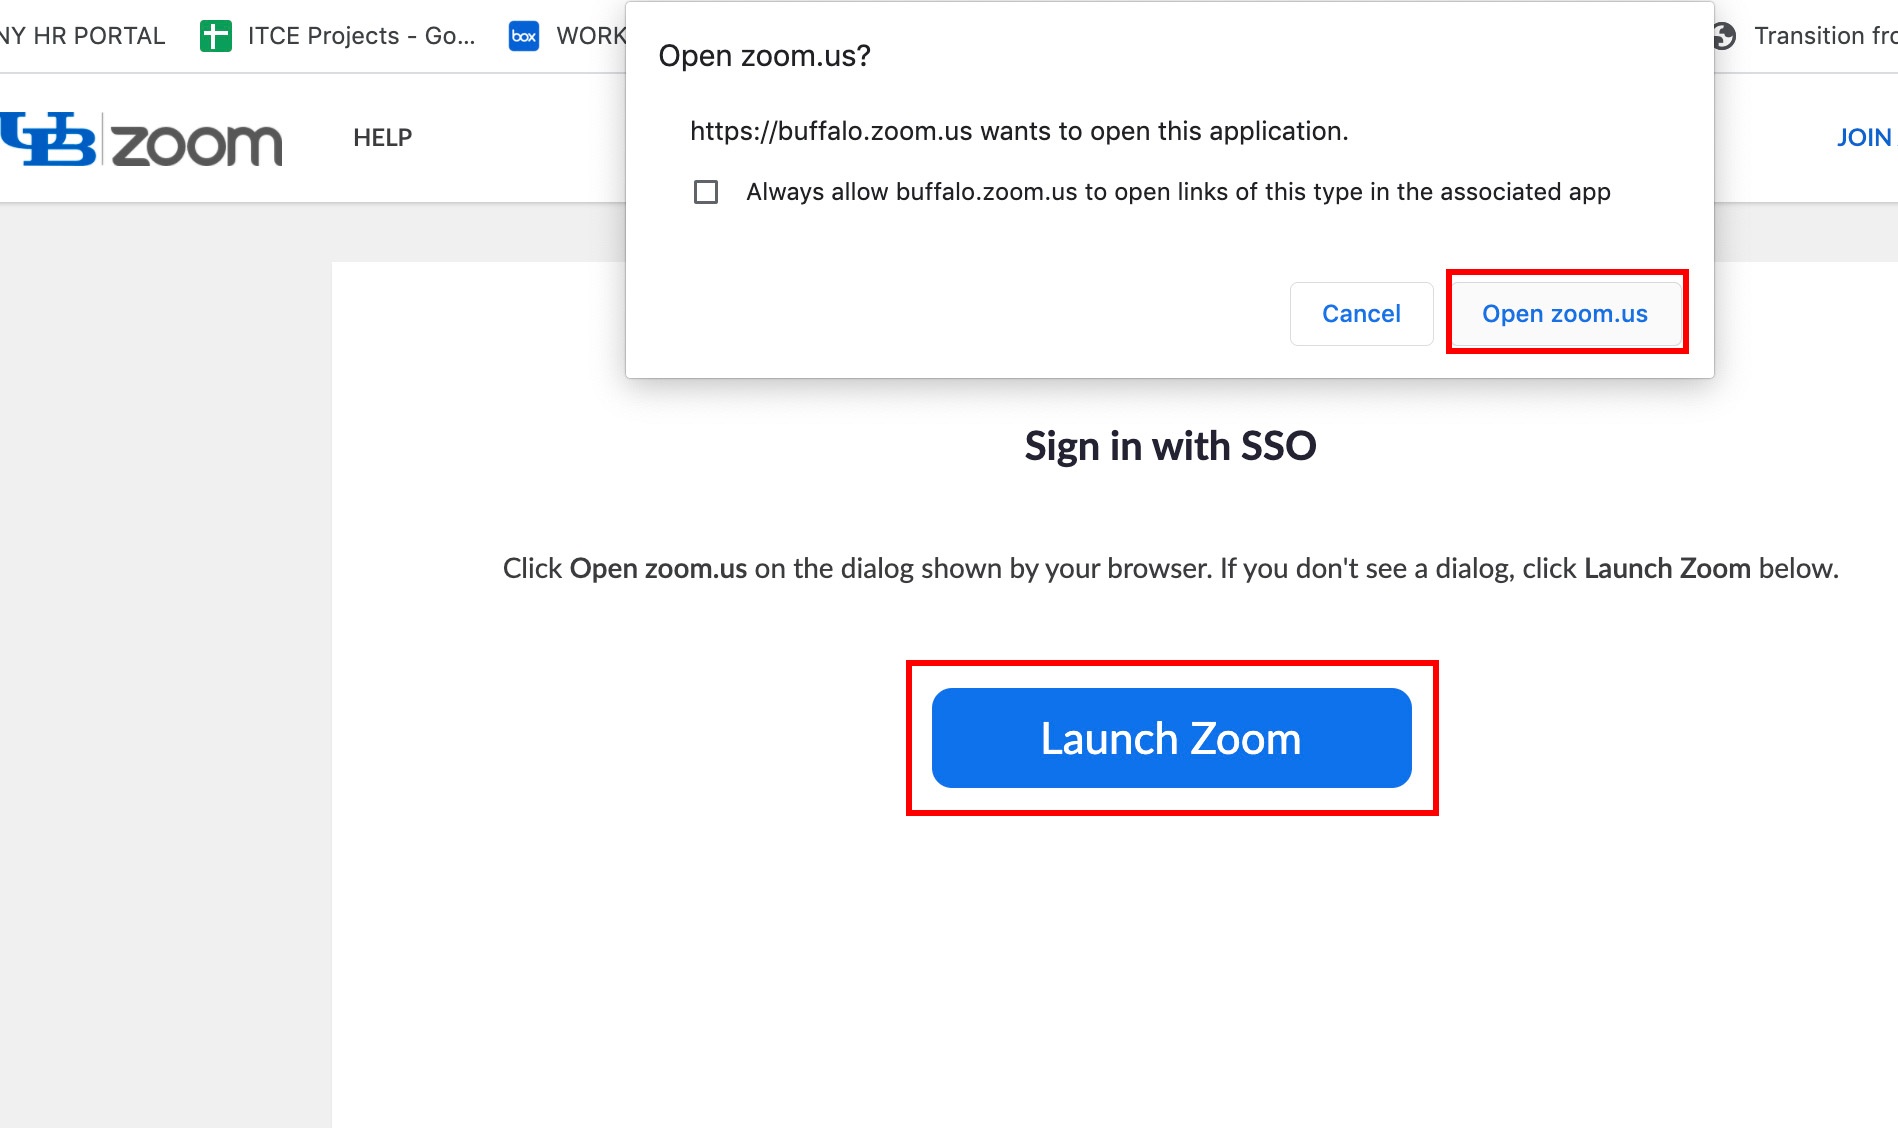Click the 'wants to open this application' message
The height and width of the screenshot is (1128, 1898).
pos(1018,131)
